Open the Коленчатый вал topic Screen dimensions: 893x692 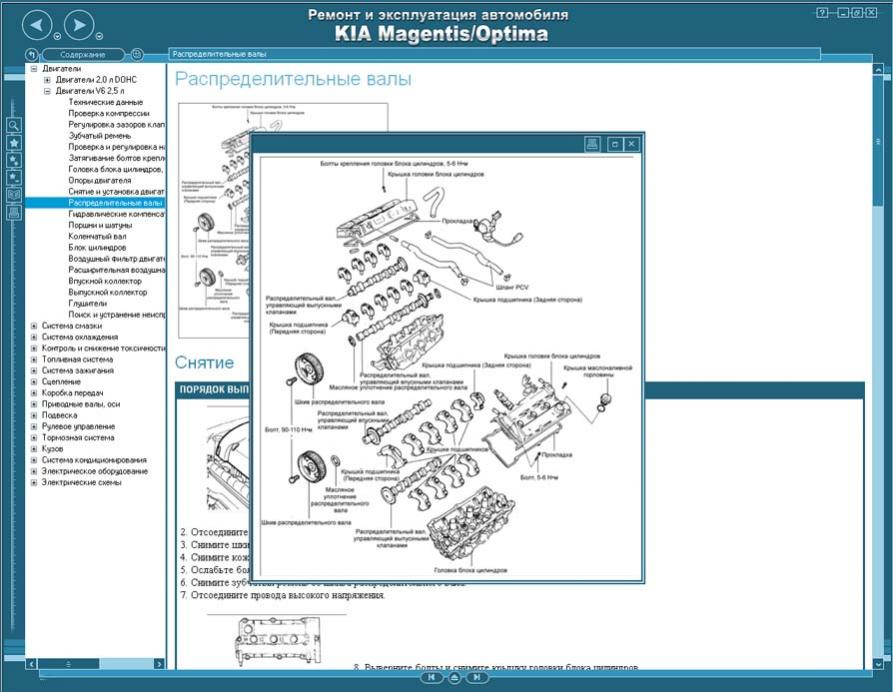pos(97,236)
